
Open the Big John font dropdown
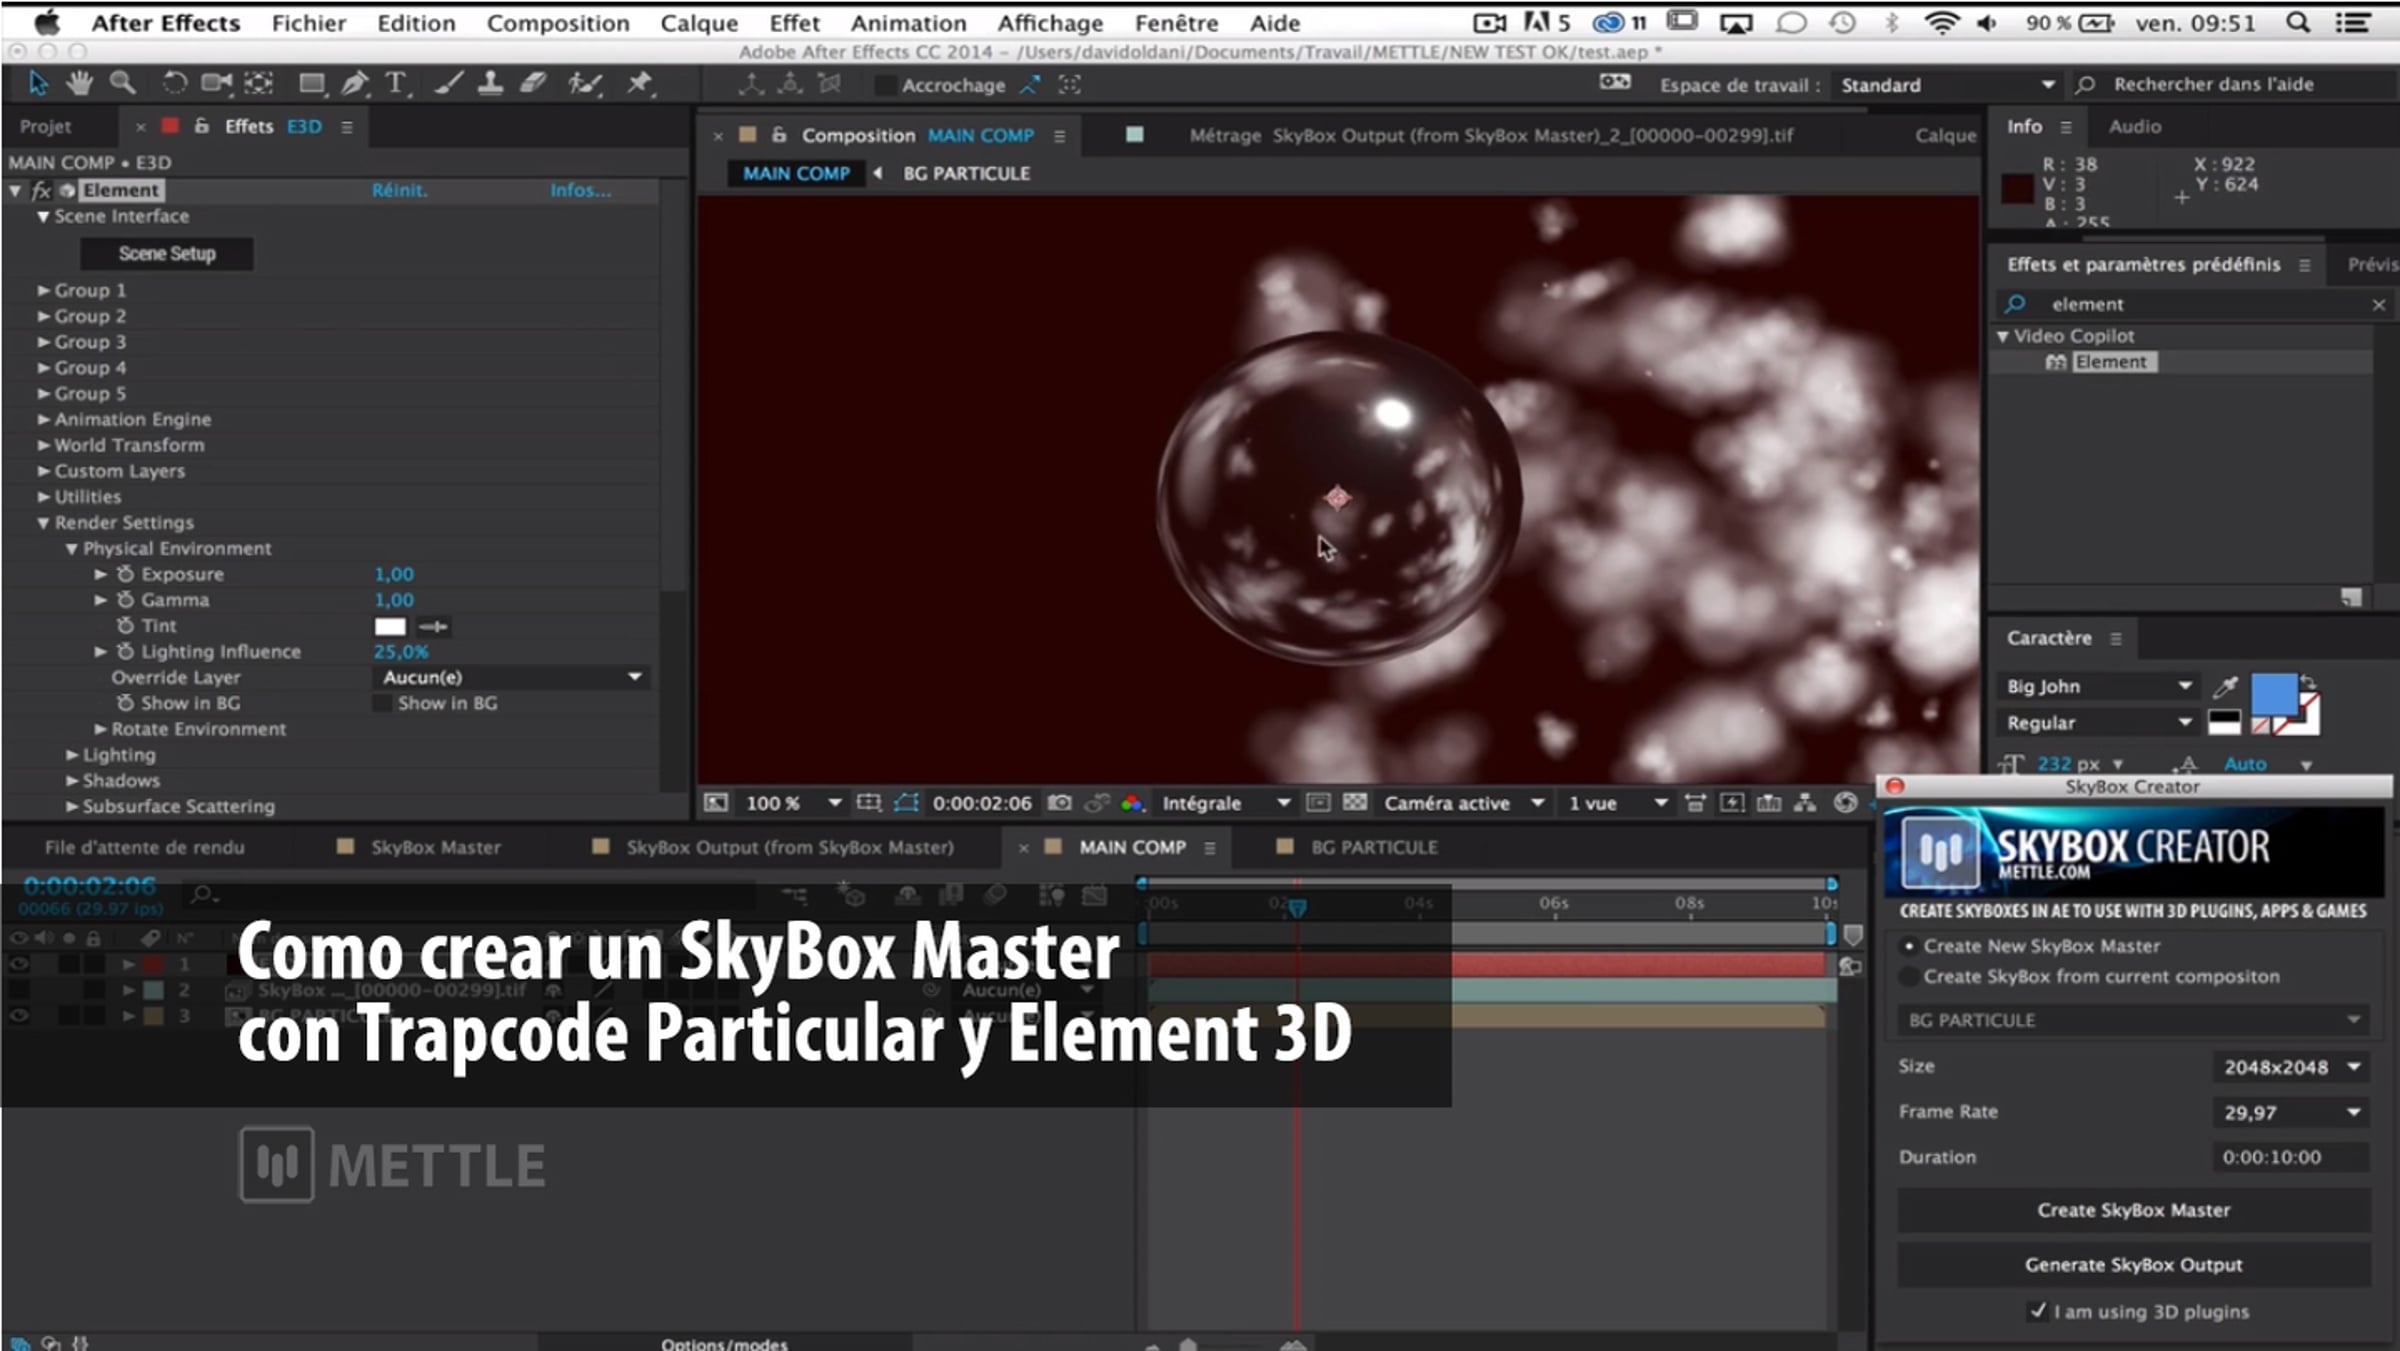pyautogui.click(x=2097, y=686)
